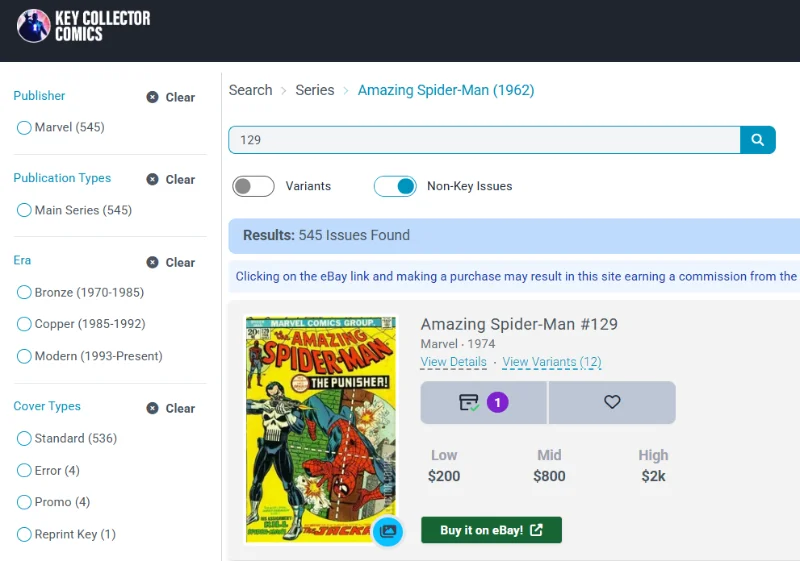Select Reprint Key (1) cover type

coord(66,534)
